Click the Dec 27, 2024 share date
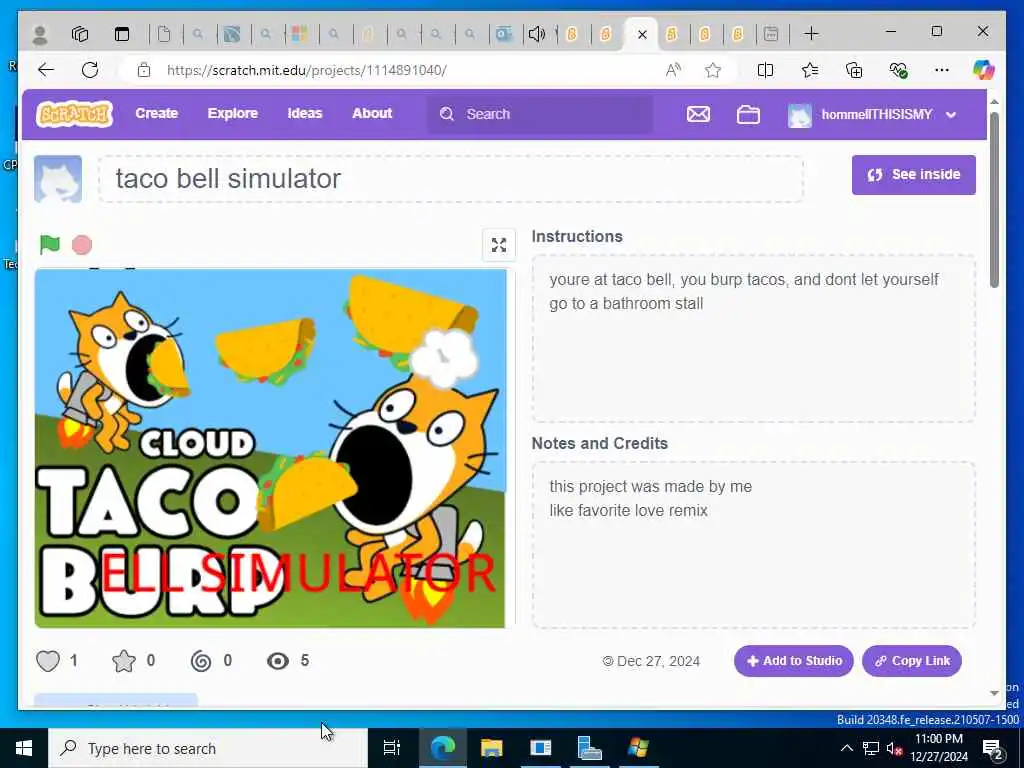The height and width of the screenshot is (768, 1024). click(x=658, y=661)
